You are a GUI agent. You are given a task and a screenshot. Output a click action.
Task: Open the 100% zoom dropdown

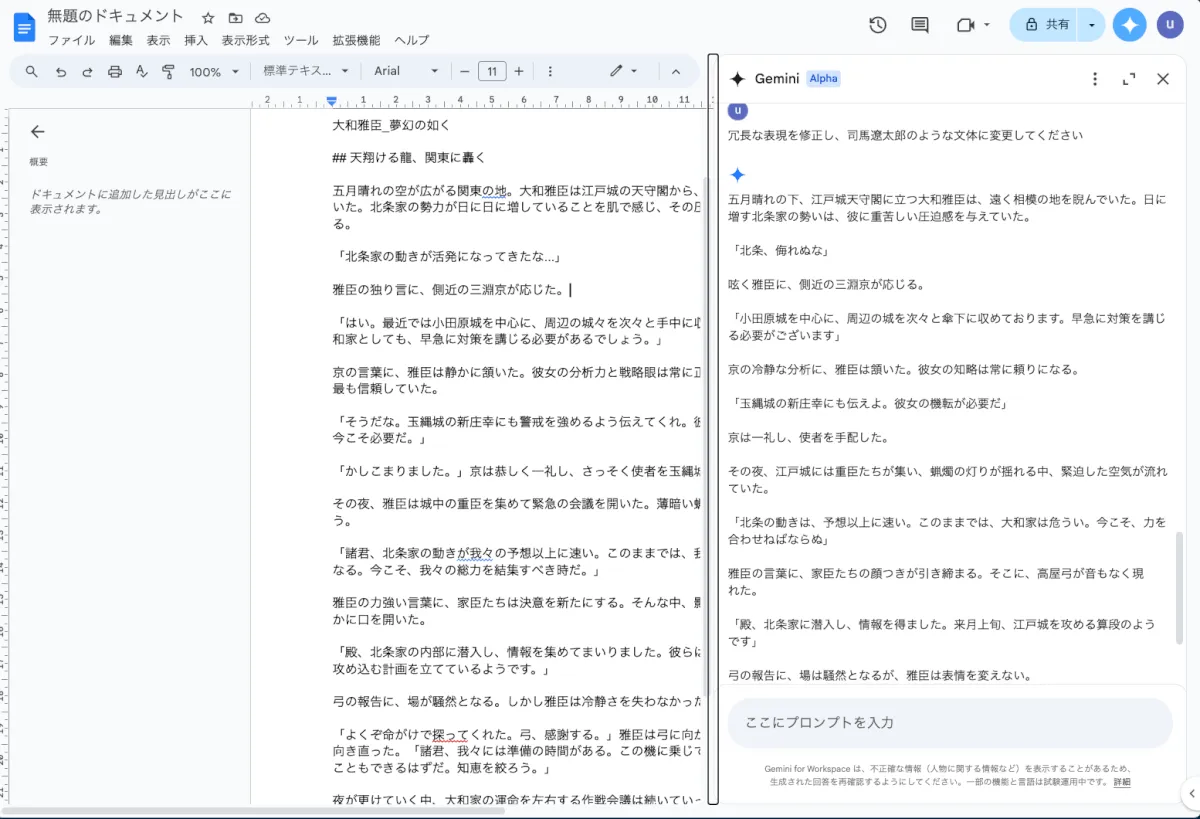(214, 72)
